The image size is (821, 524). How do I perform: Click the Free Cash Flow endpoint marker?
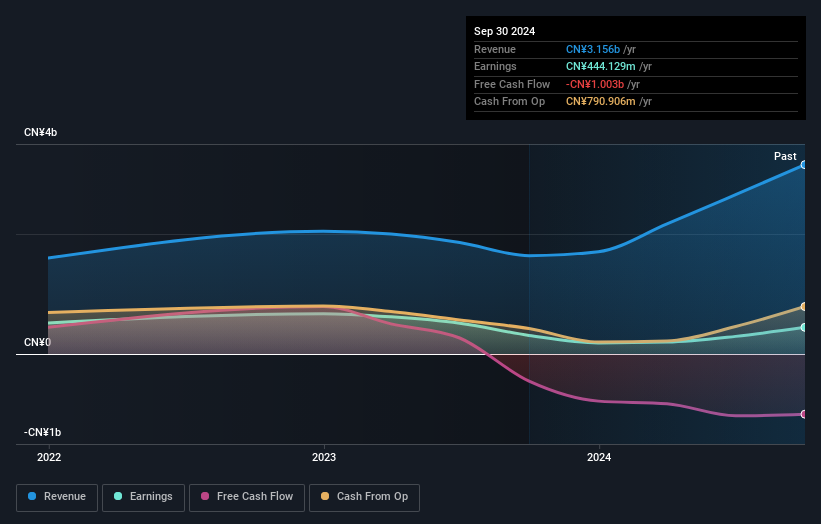point(803,415)
